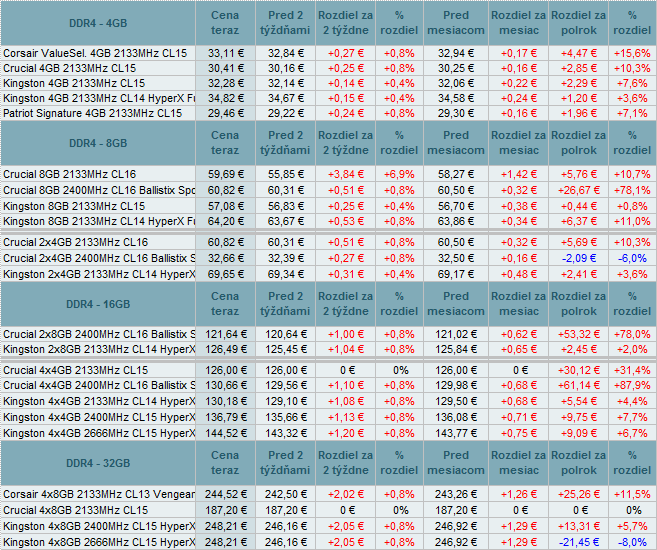Screen dimensions: 657x550
Task: Select the DDR4 - 4GB section header
Action: point(98,23)
